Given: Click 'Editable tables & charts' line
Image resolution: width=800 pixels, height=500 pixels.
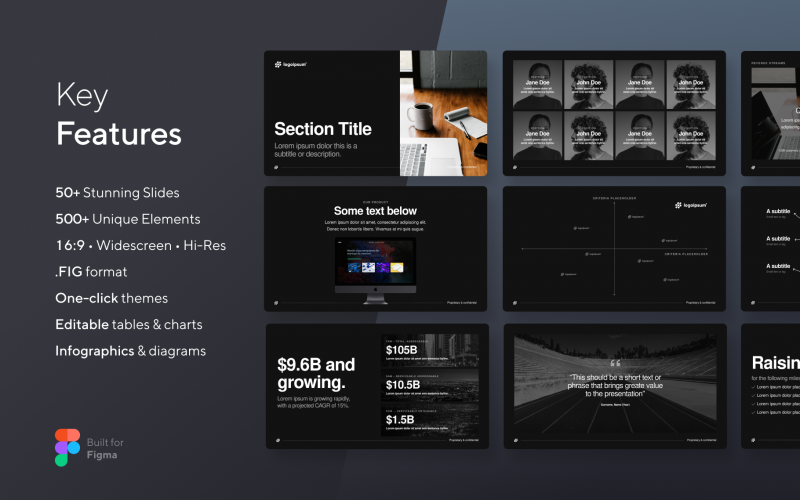Looking at the screenshot, I should click(x=129, y=324).
